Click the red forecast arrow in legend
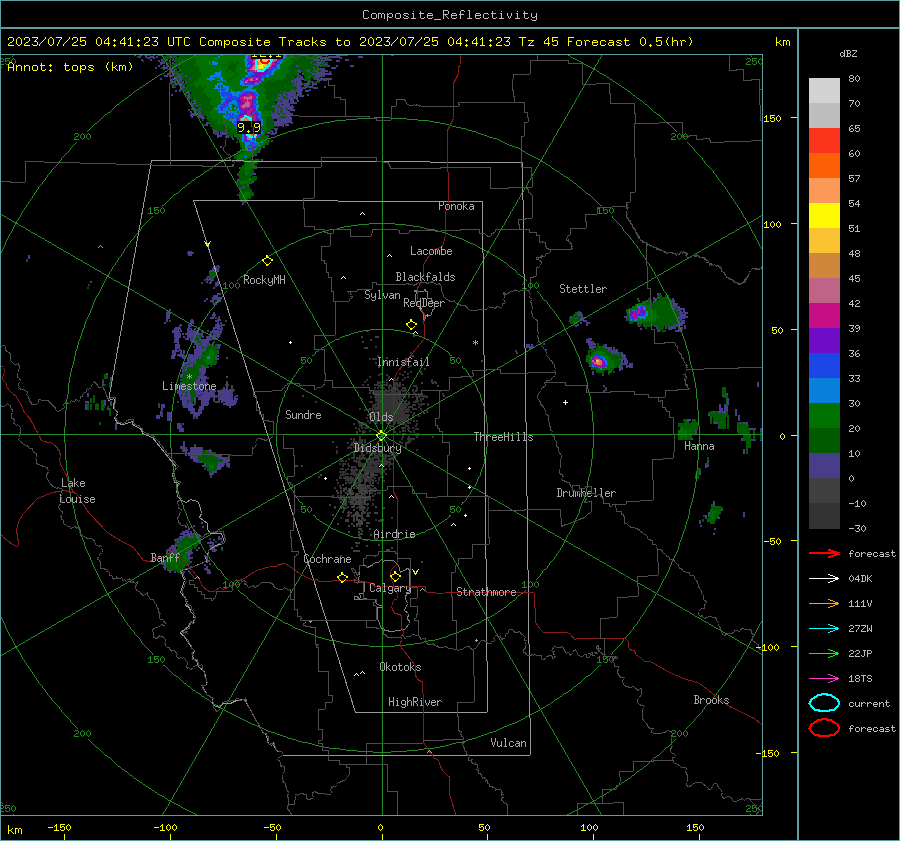 coord(824,553)
